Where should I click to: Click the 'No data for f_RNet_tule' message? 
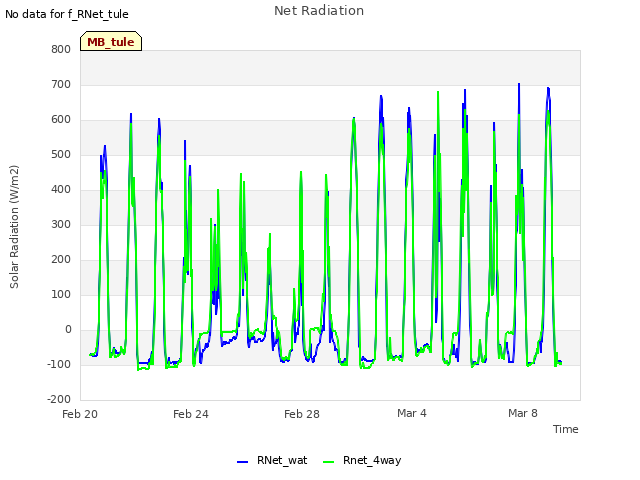tap(67, 14)
